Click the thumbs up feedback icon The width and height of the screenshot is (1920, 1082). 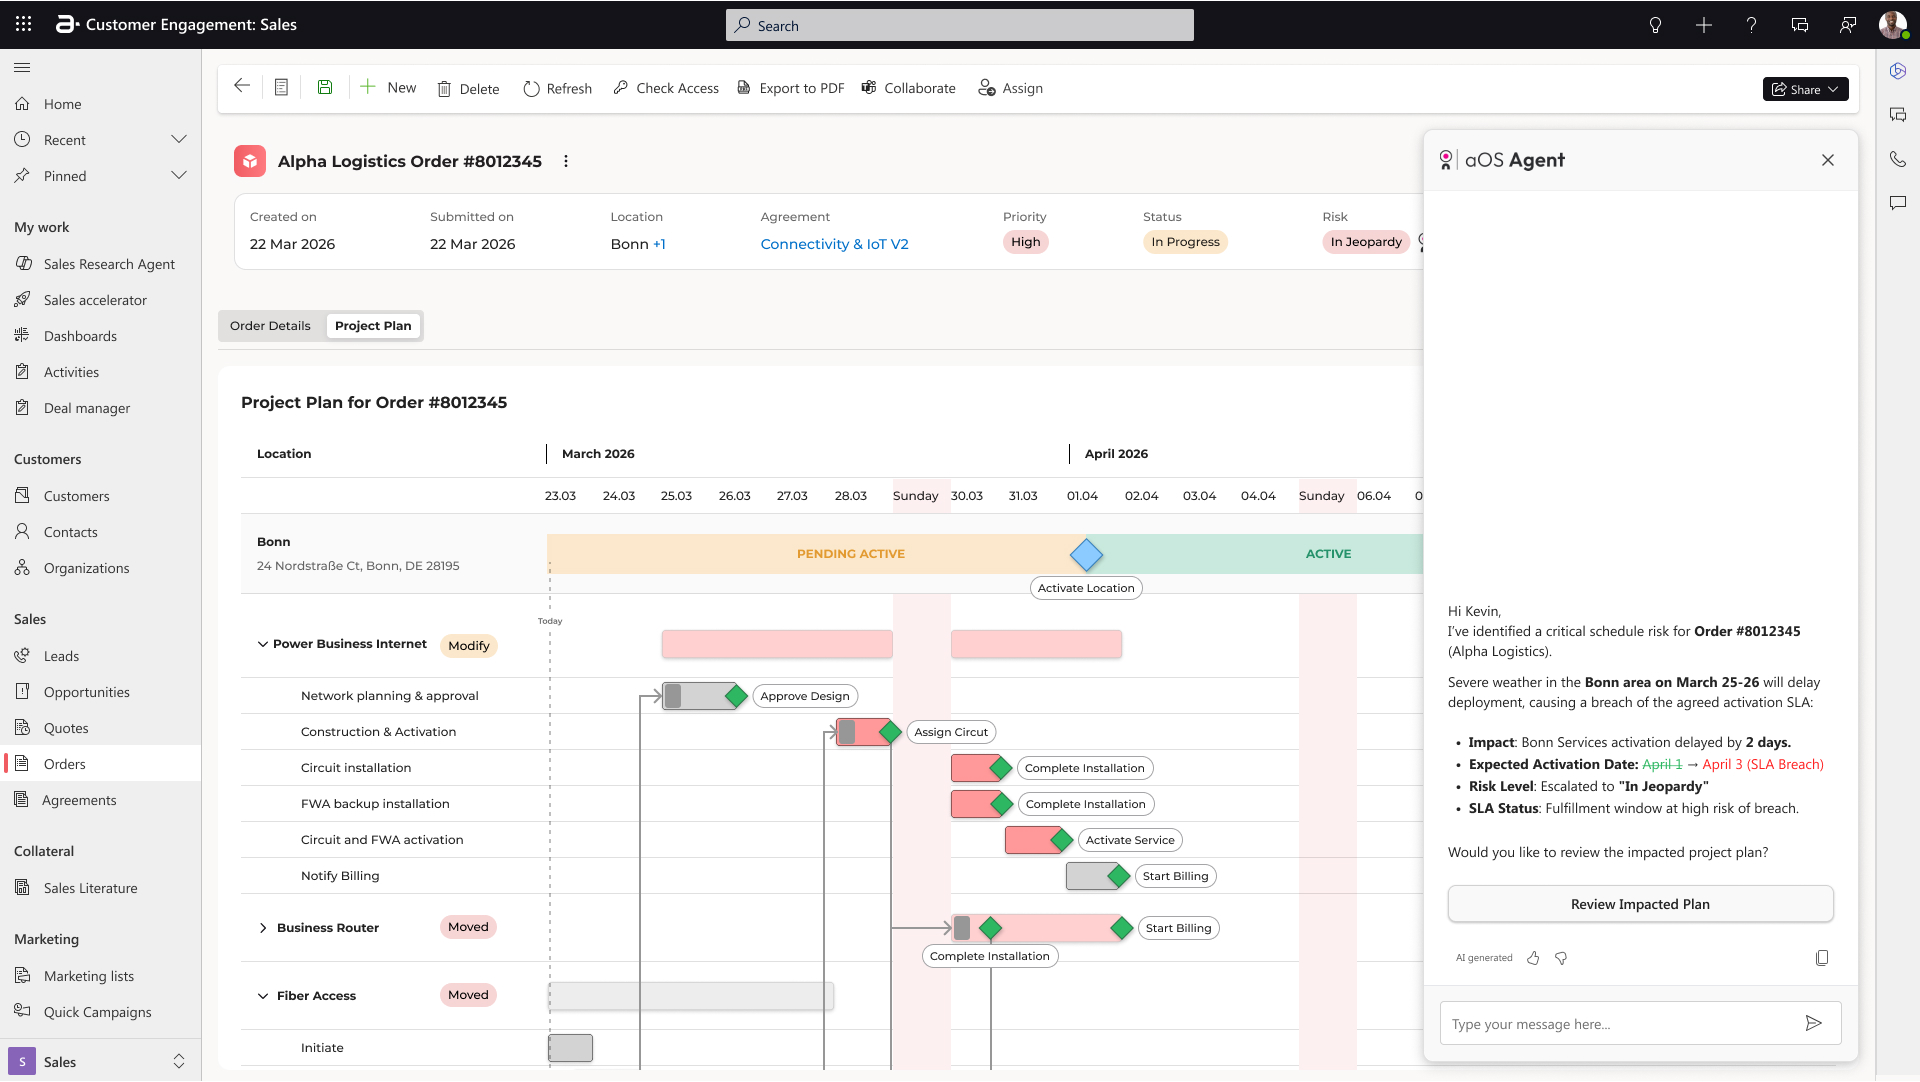pyautogui.click(x=1533, y=958)
